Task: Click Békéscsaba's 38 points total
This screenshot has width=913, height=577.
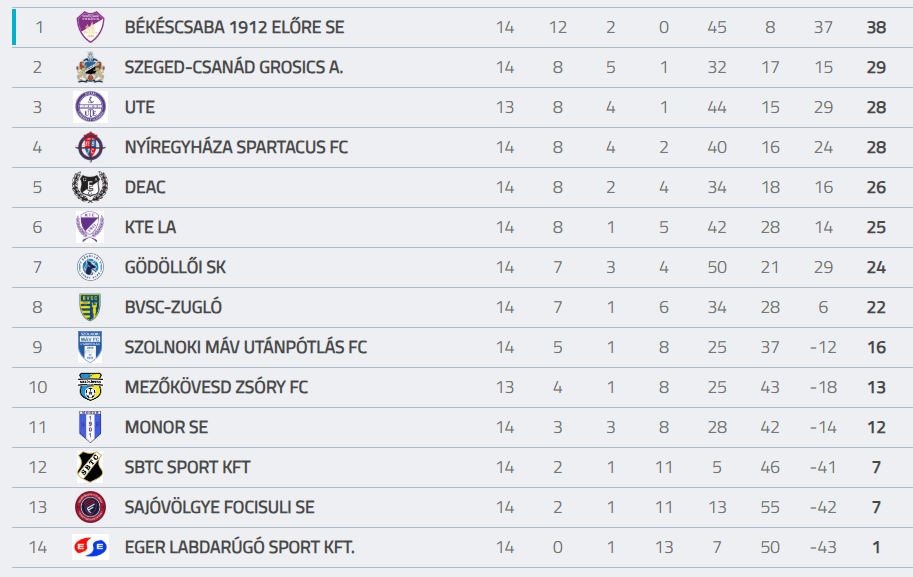Action: tap(876, 27)
